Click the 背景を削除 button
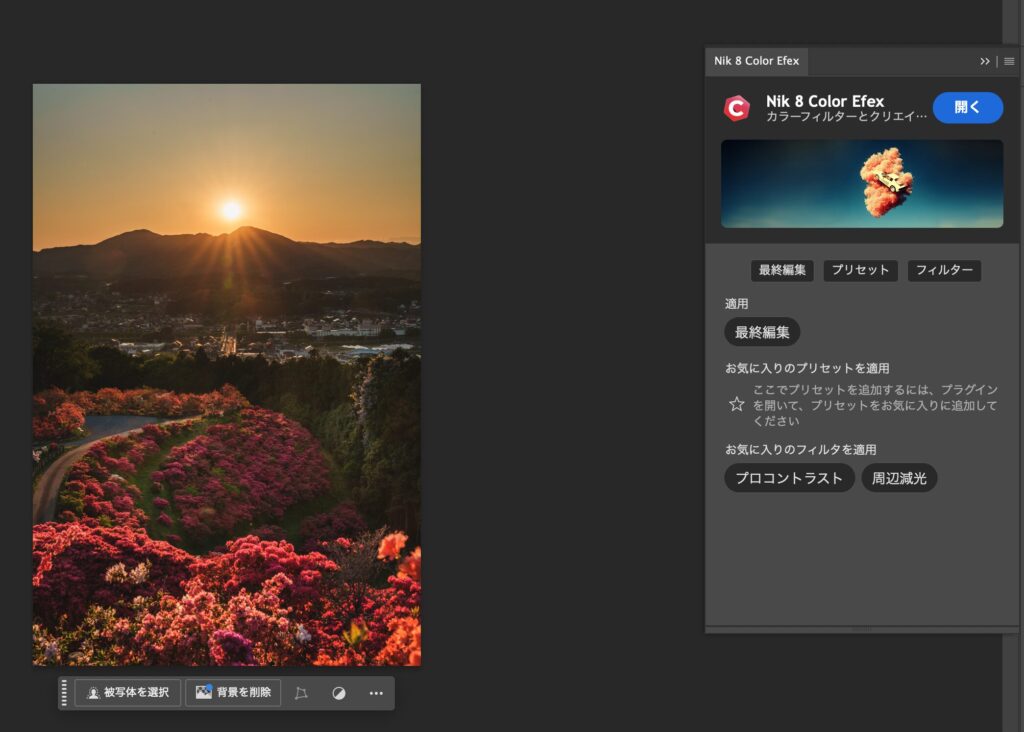 pos(233,693)
